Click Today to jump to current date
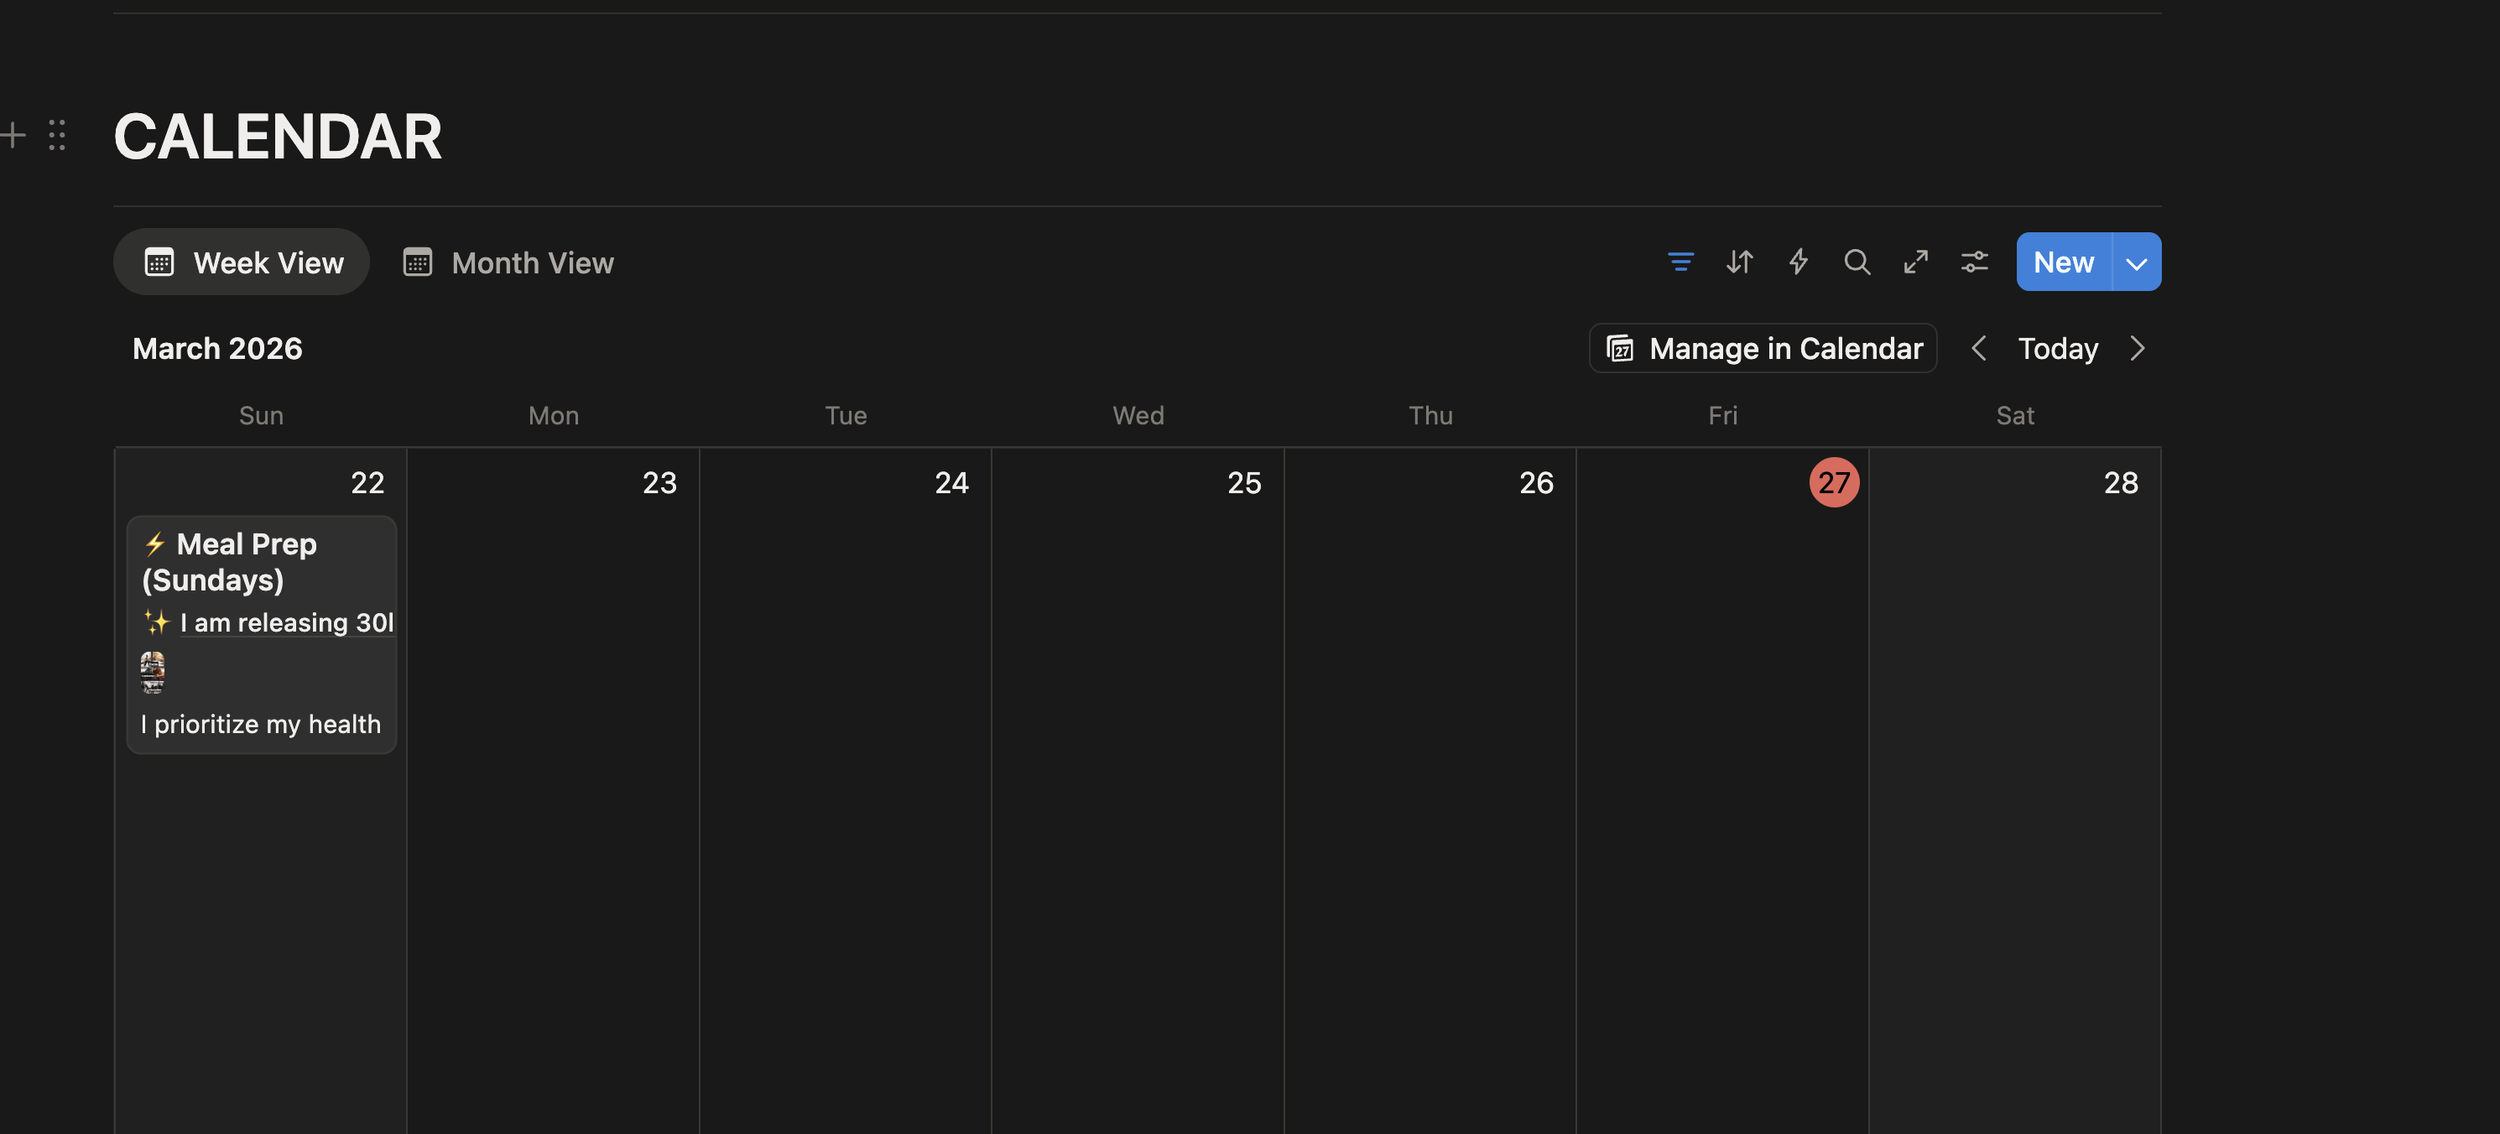2500x1134 pixels. point(2057,348)
